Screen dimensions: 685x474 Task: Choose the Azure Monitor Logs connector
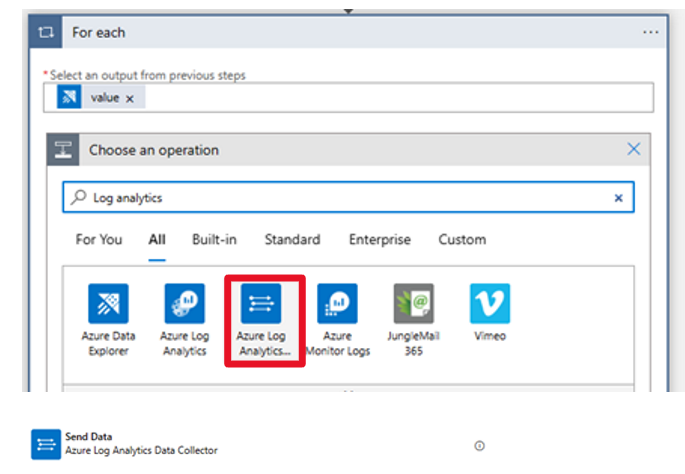(x=337, y=320)
